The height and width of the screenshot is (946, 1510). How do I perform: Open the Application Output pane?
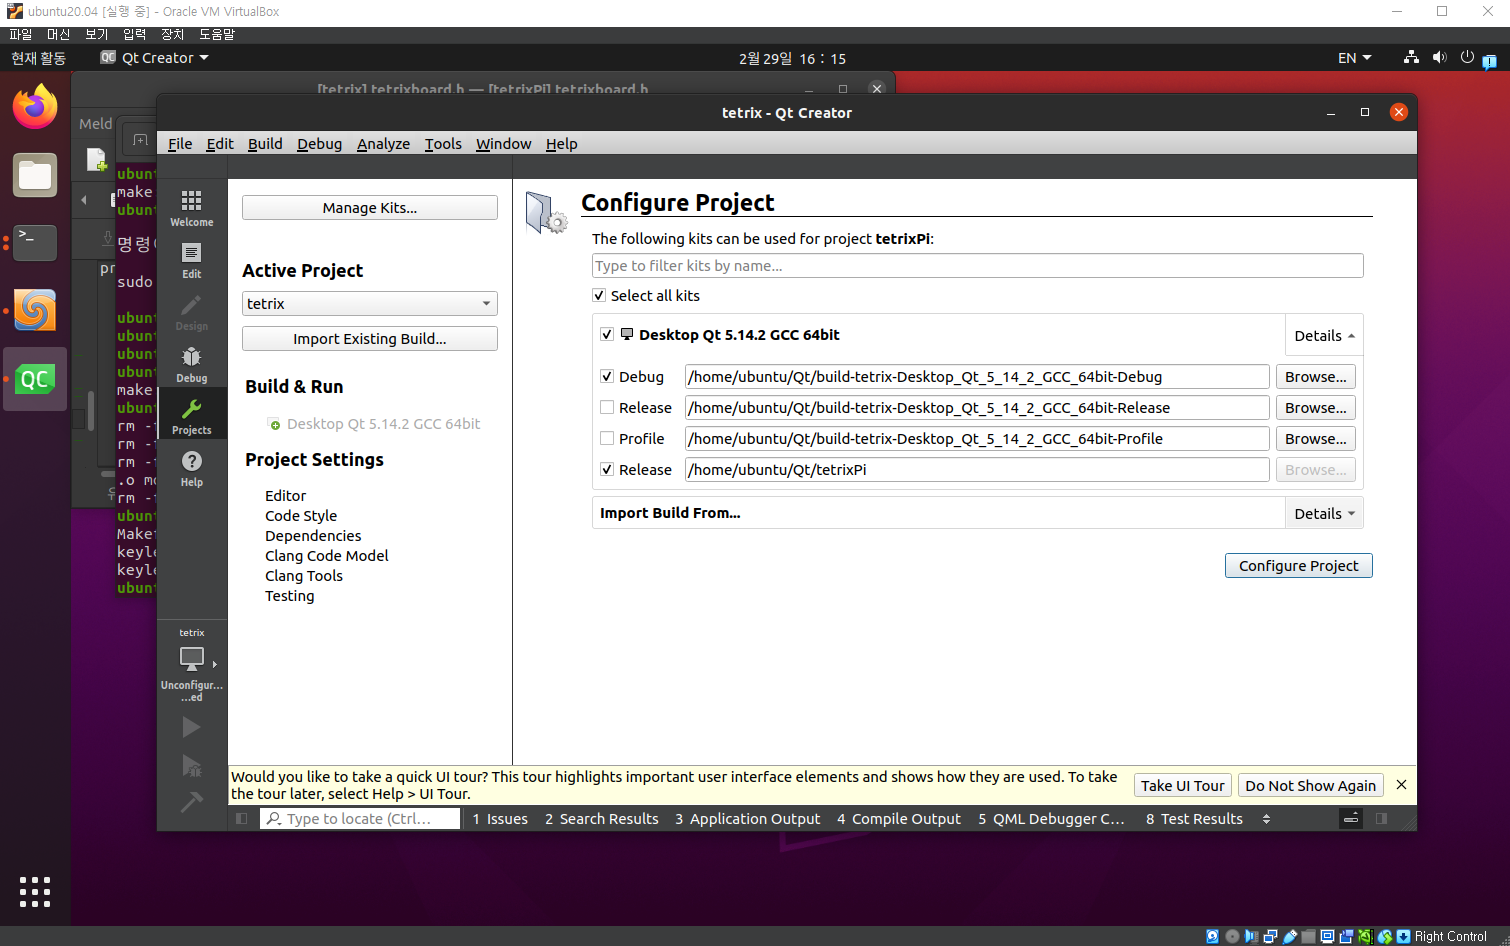coord(747,818)
